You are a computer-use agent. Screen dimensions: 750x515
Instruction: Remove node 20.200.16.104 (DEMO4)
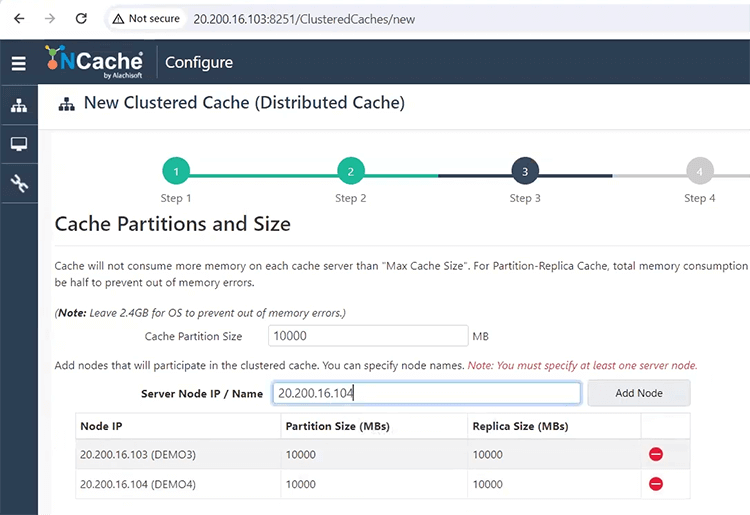click(x=656, y=484)
